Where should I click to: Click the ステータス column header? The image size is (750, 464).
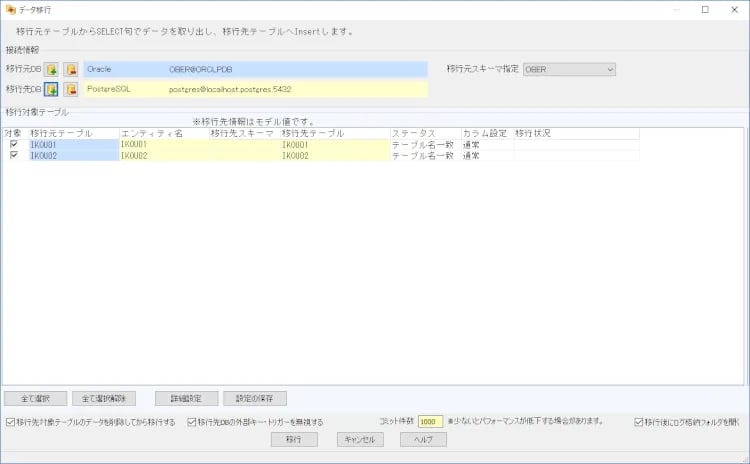coord(424,133)
